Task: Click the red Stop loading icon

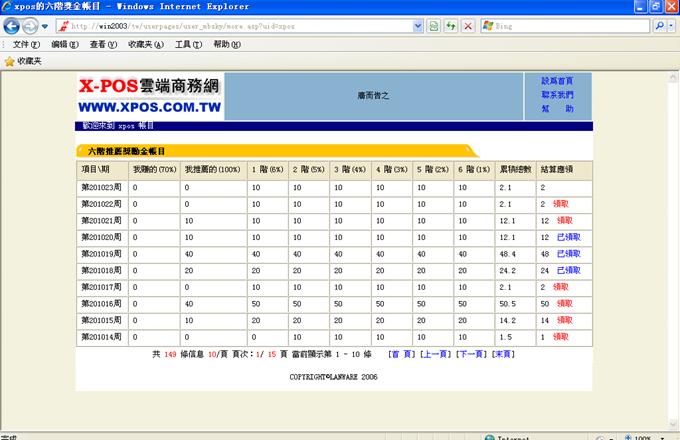Action: point(468,25)
